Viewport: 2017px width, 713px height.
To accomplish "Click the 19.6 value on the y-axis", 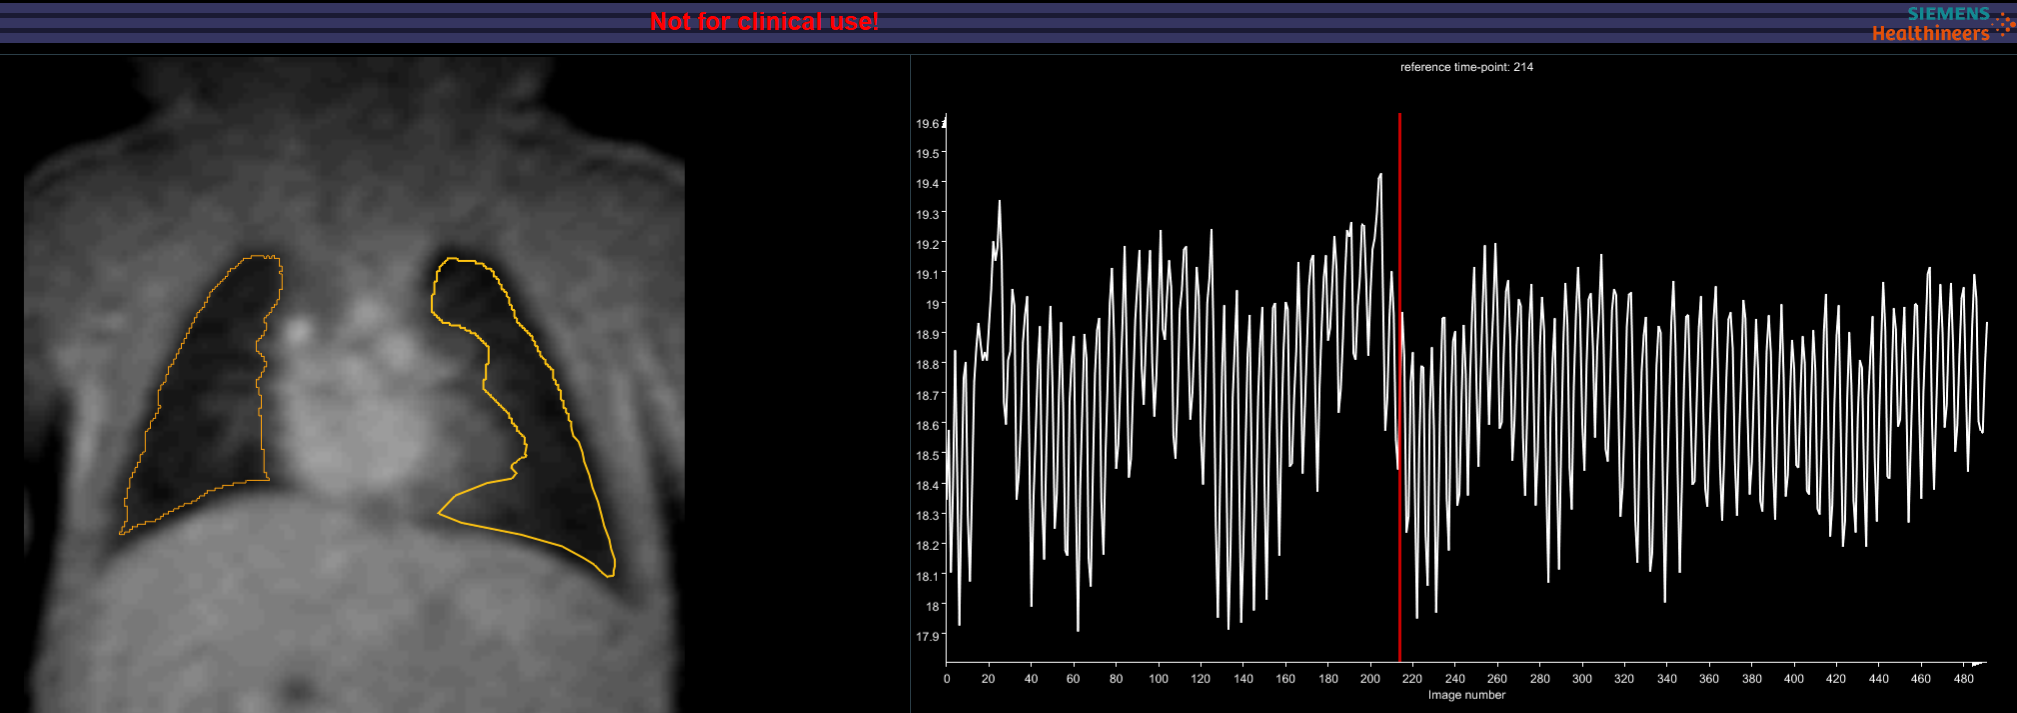I will pyautogui.click(x=927, y=124).
